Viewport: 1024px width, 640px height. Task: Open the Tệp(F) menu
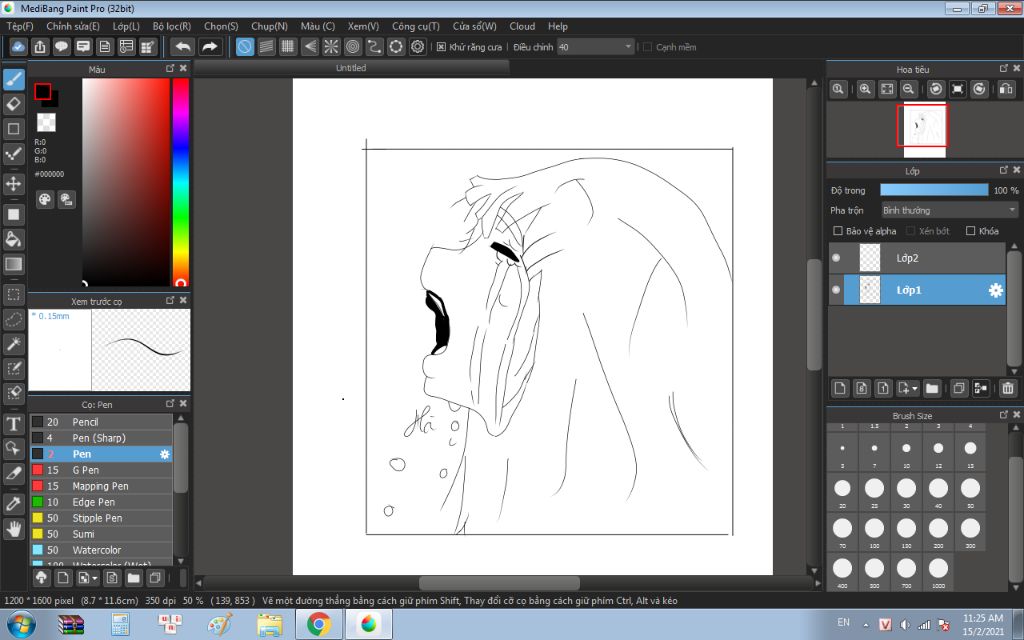[x=20, y=26]
